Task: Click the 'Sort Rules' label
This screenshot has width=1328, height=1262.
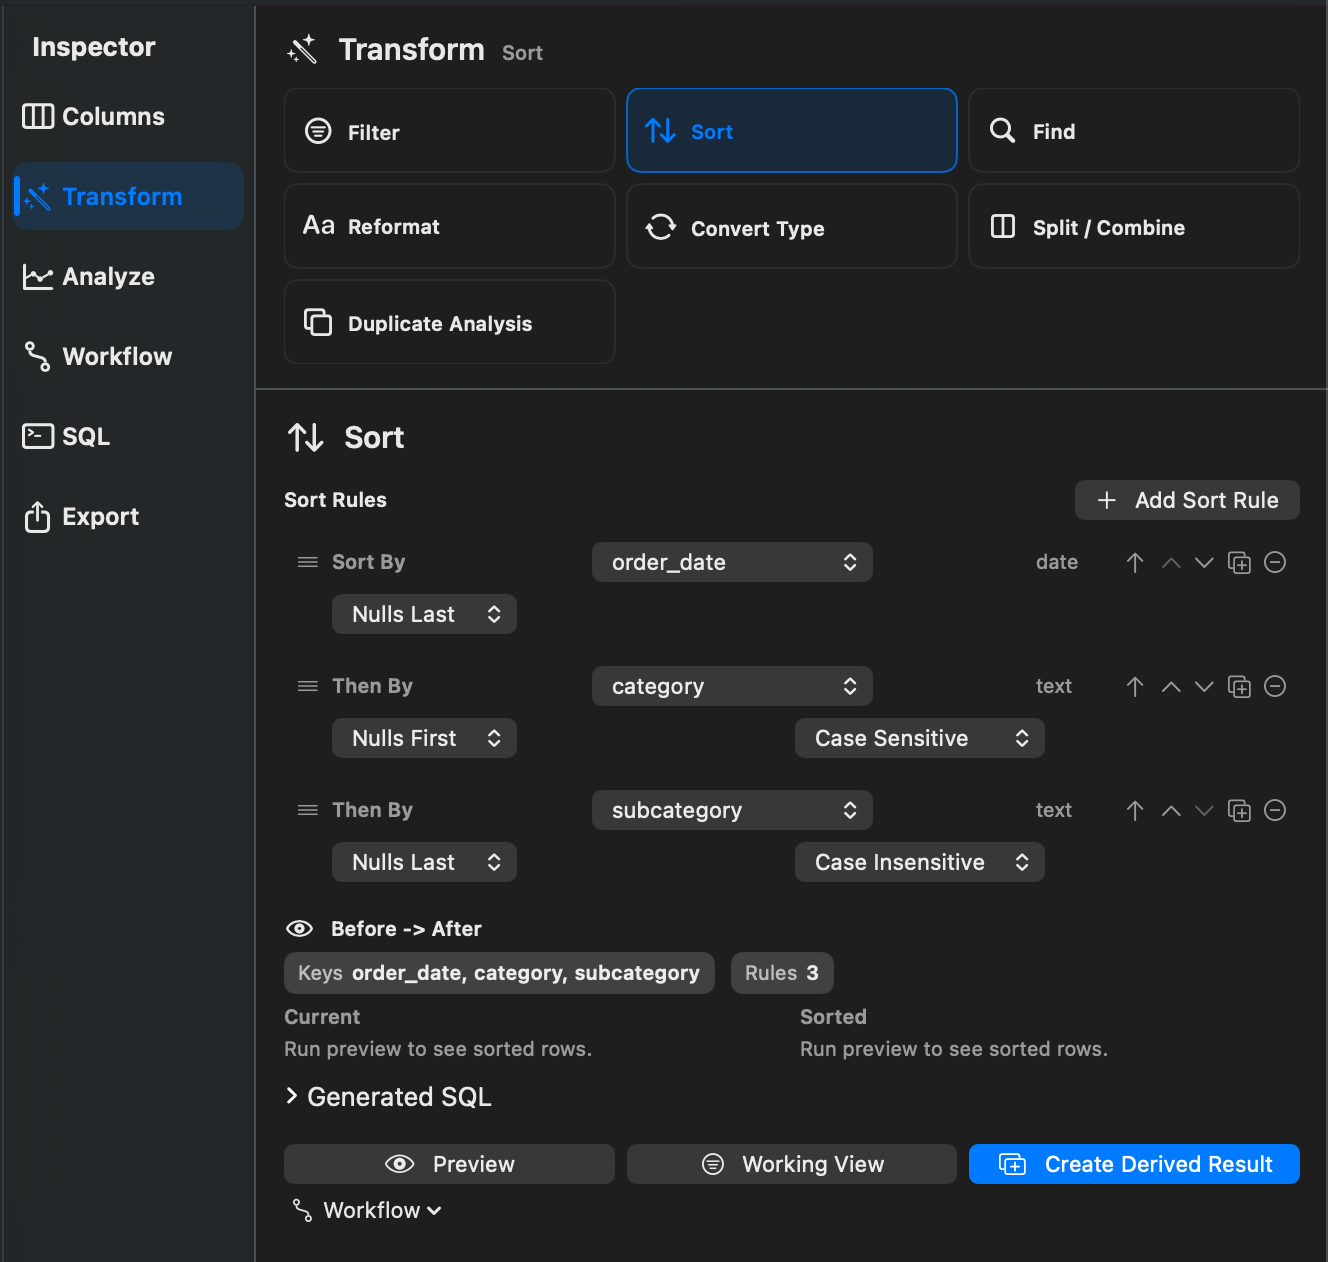Action: click(x=335, y=500)
